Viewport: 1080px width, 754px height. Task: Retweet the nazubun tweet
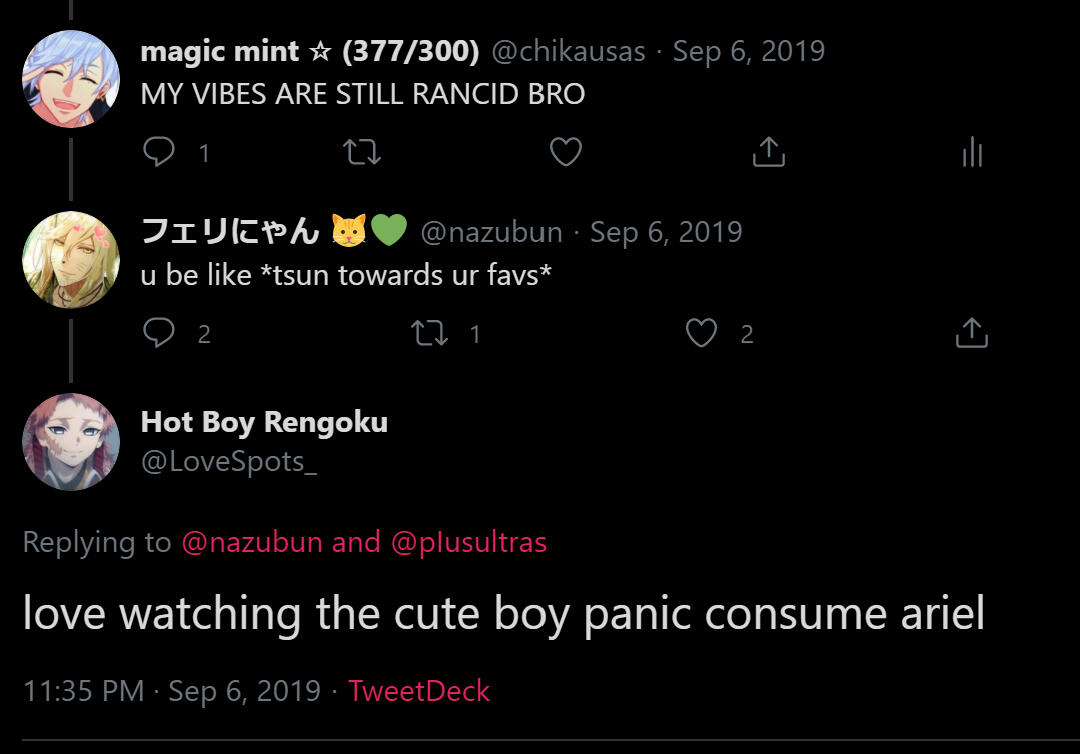click(x=430, y=333)
